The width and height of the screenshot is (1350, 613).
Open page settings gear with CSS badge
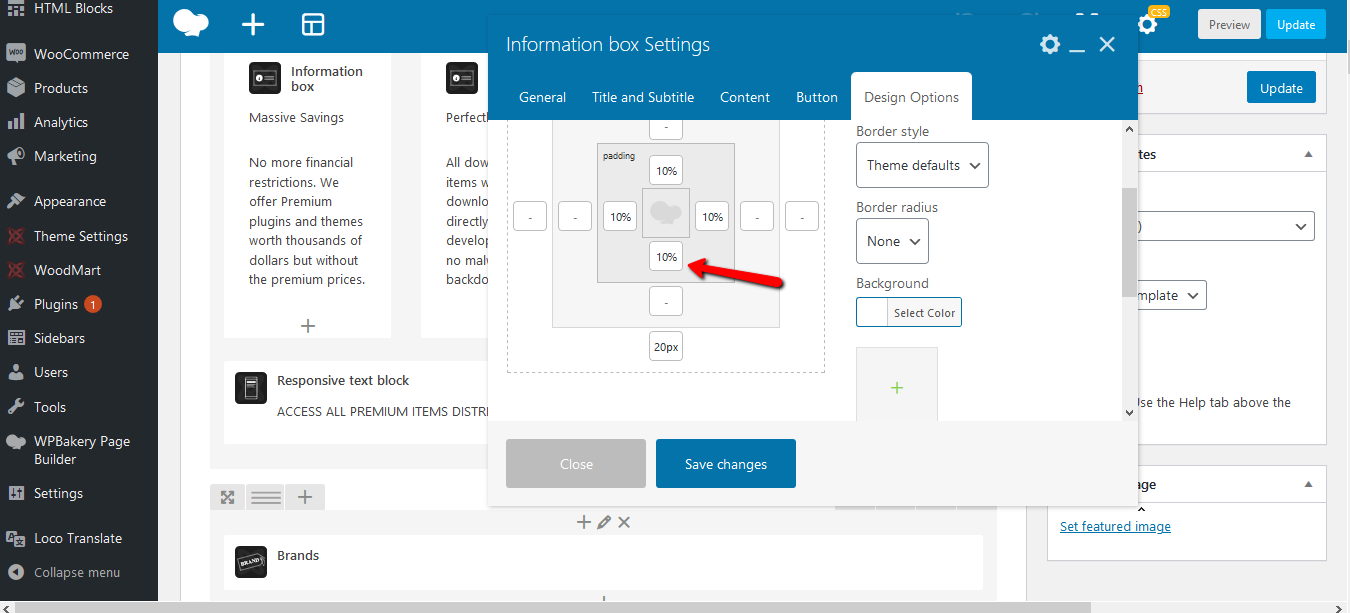pos(1147,24)
